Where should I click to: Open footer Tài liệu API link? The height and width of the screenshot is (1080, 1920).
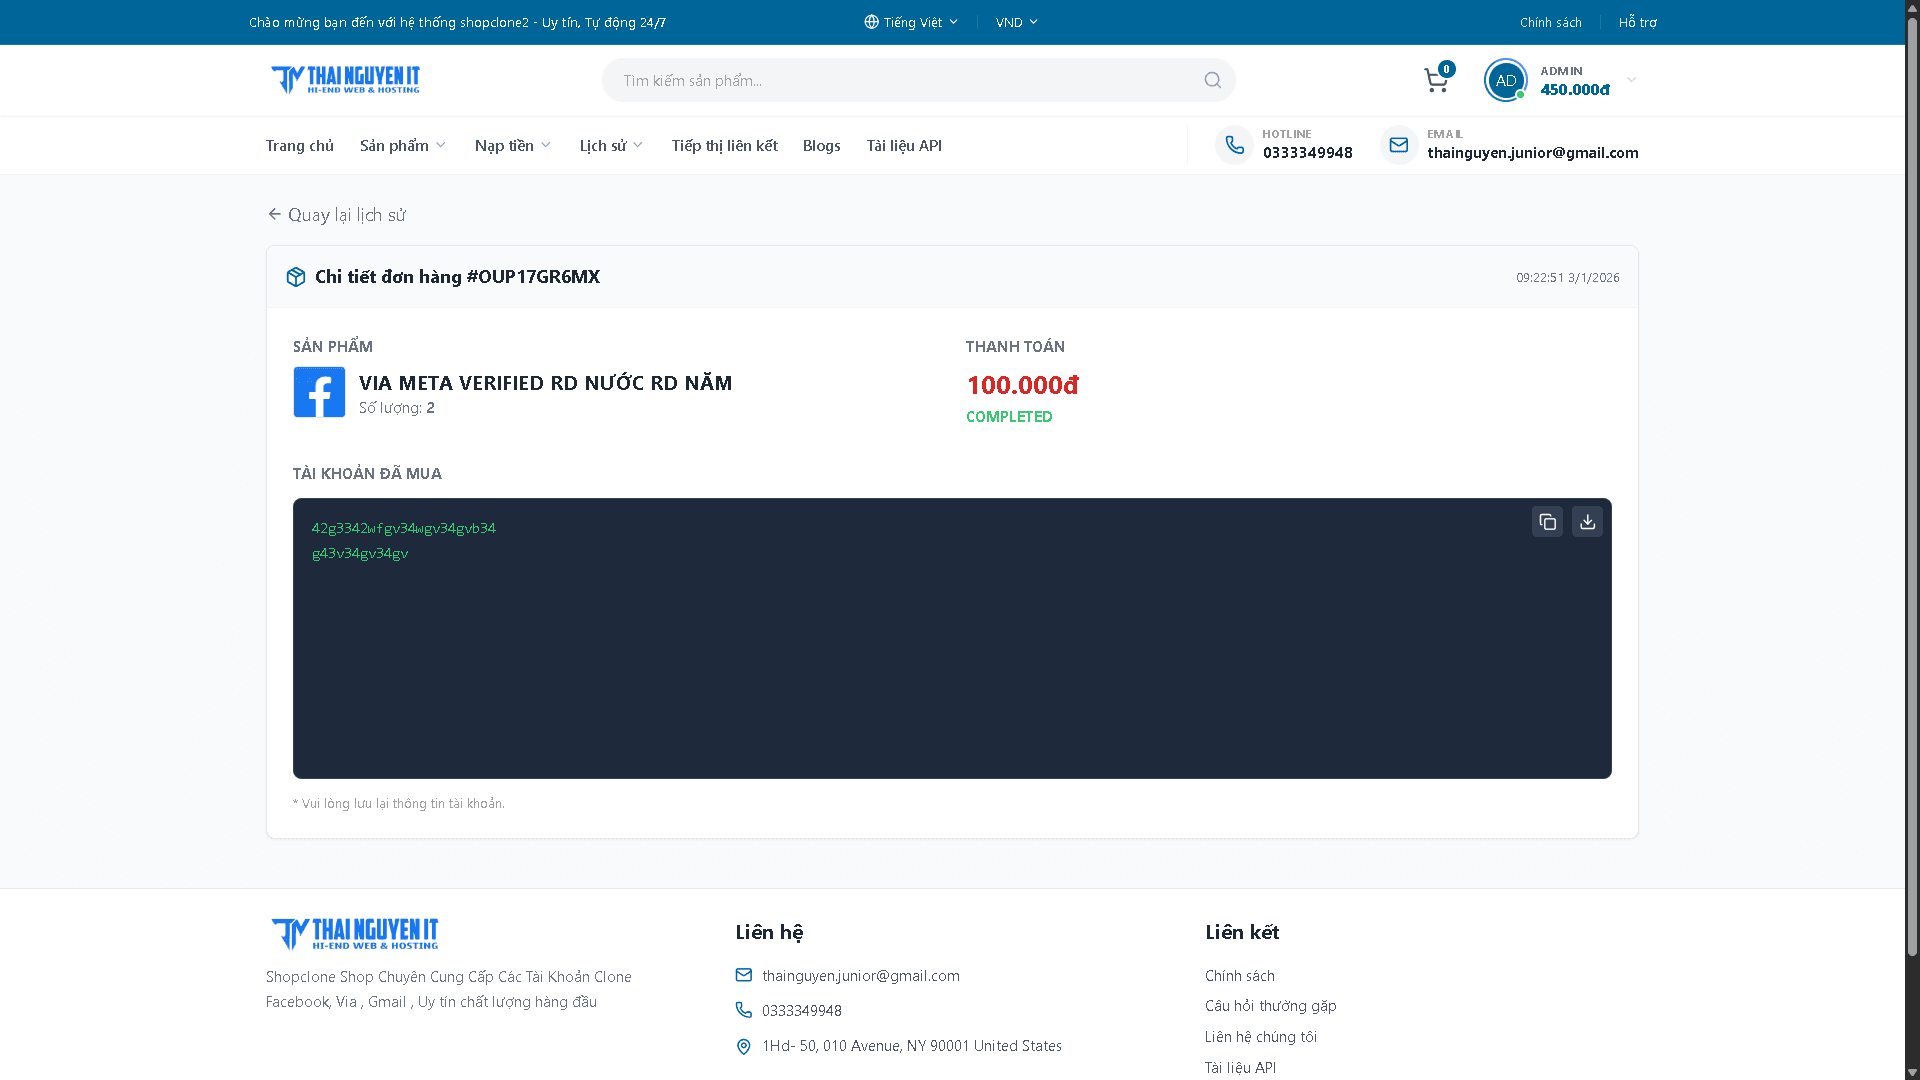click(x=1241, y=1068)
